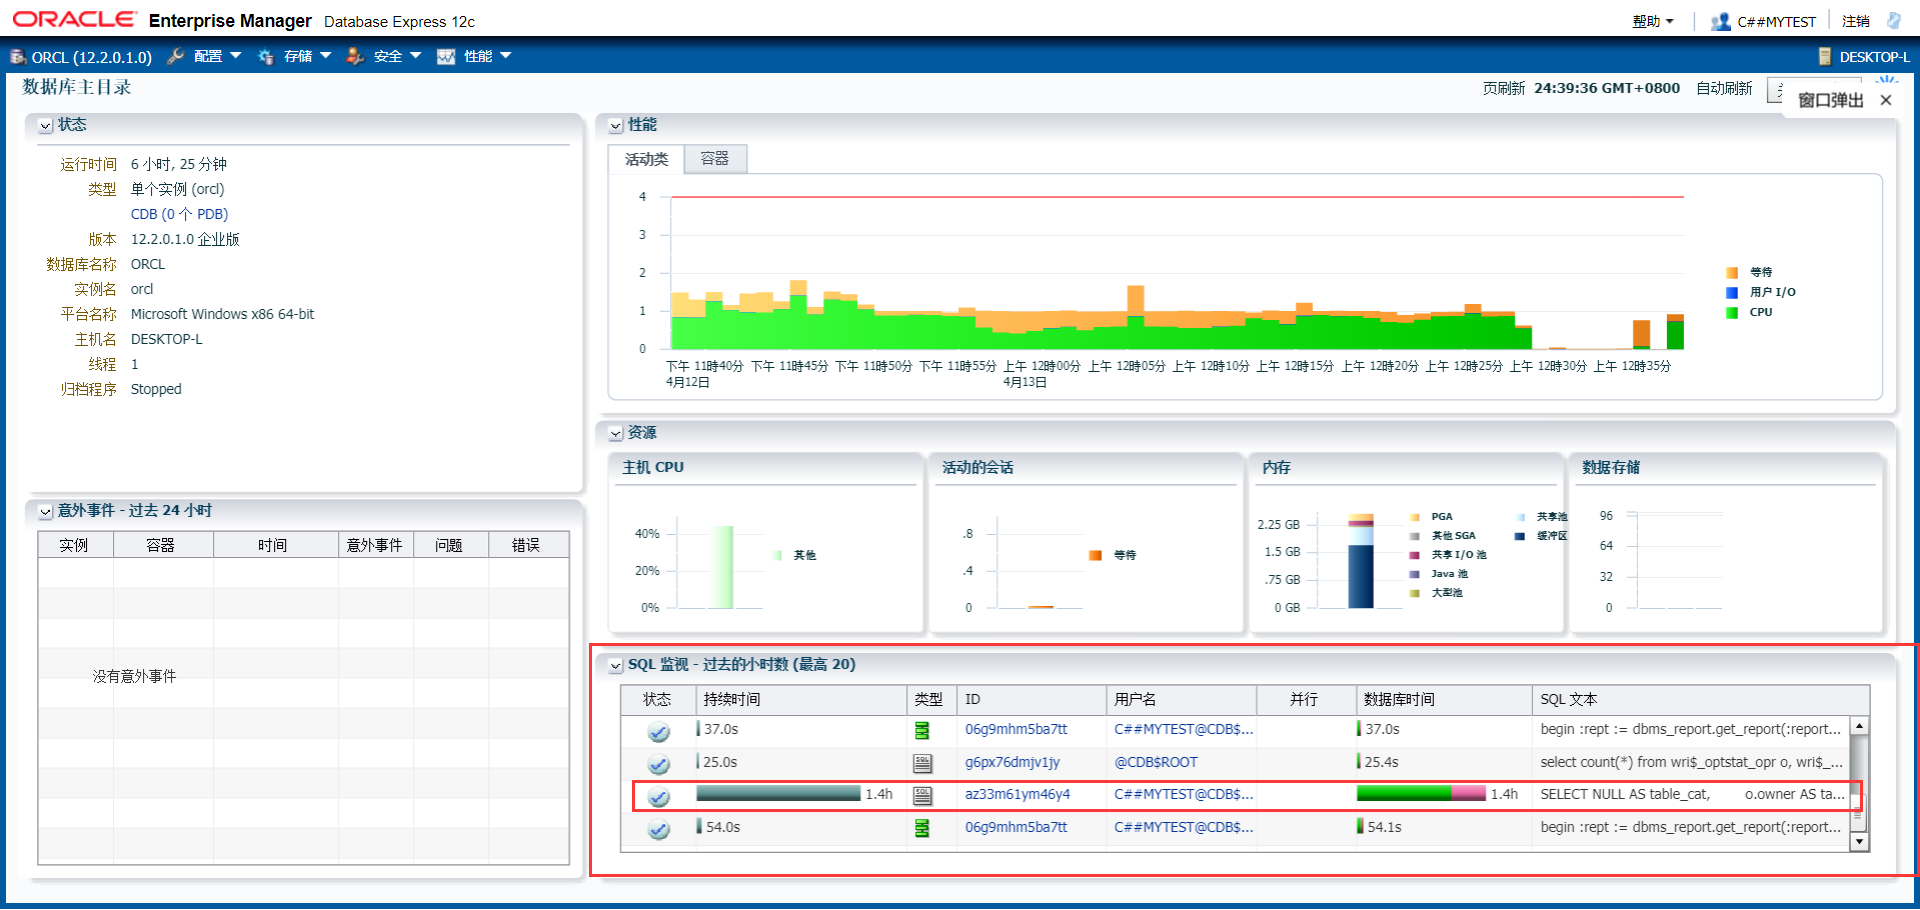Click the 安全 security icon
This screenshot has height=910, width=1920.
(x=355, y=56)
